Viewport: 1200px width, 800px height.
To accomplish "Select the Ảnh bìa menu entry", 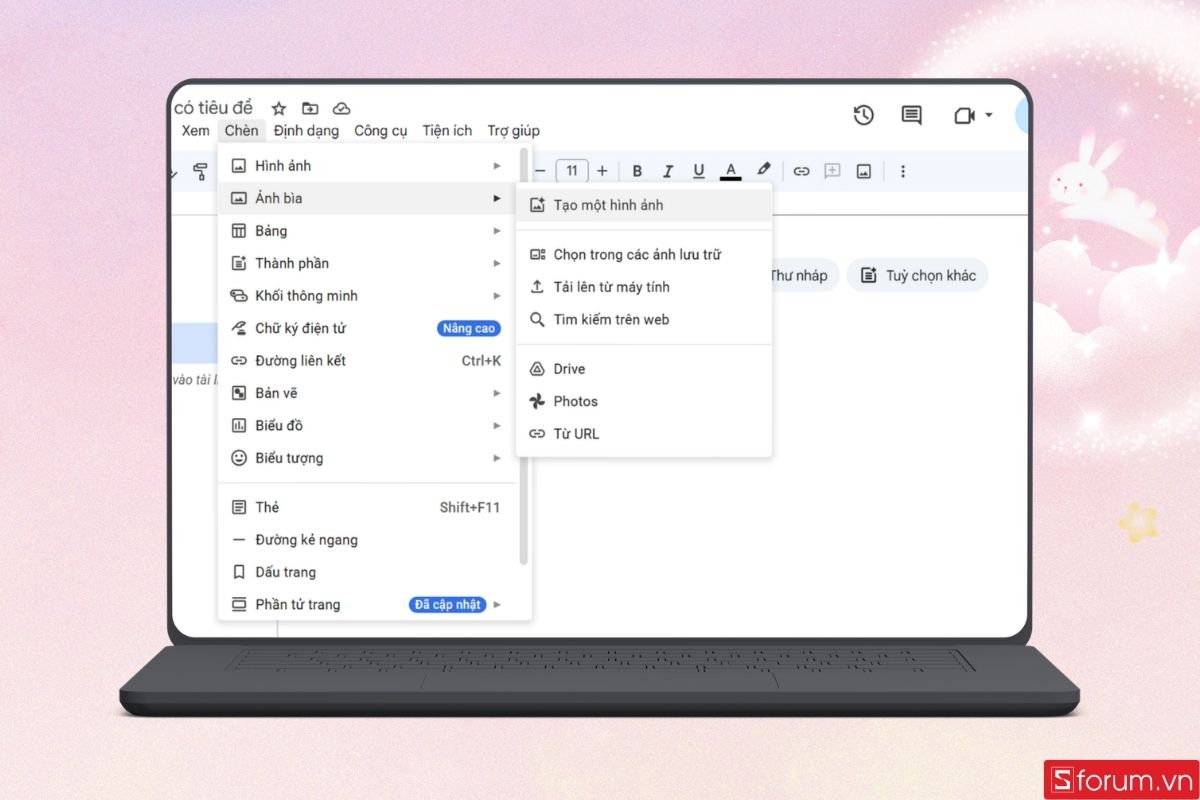I will 368,198.
